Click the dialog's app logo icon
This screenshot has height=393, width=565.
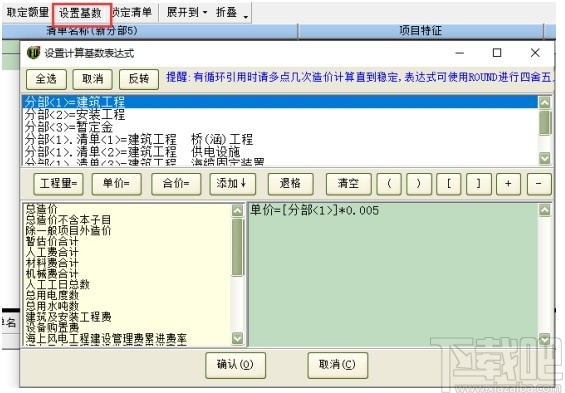(34, 53)
